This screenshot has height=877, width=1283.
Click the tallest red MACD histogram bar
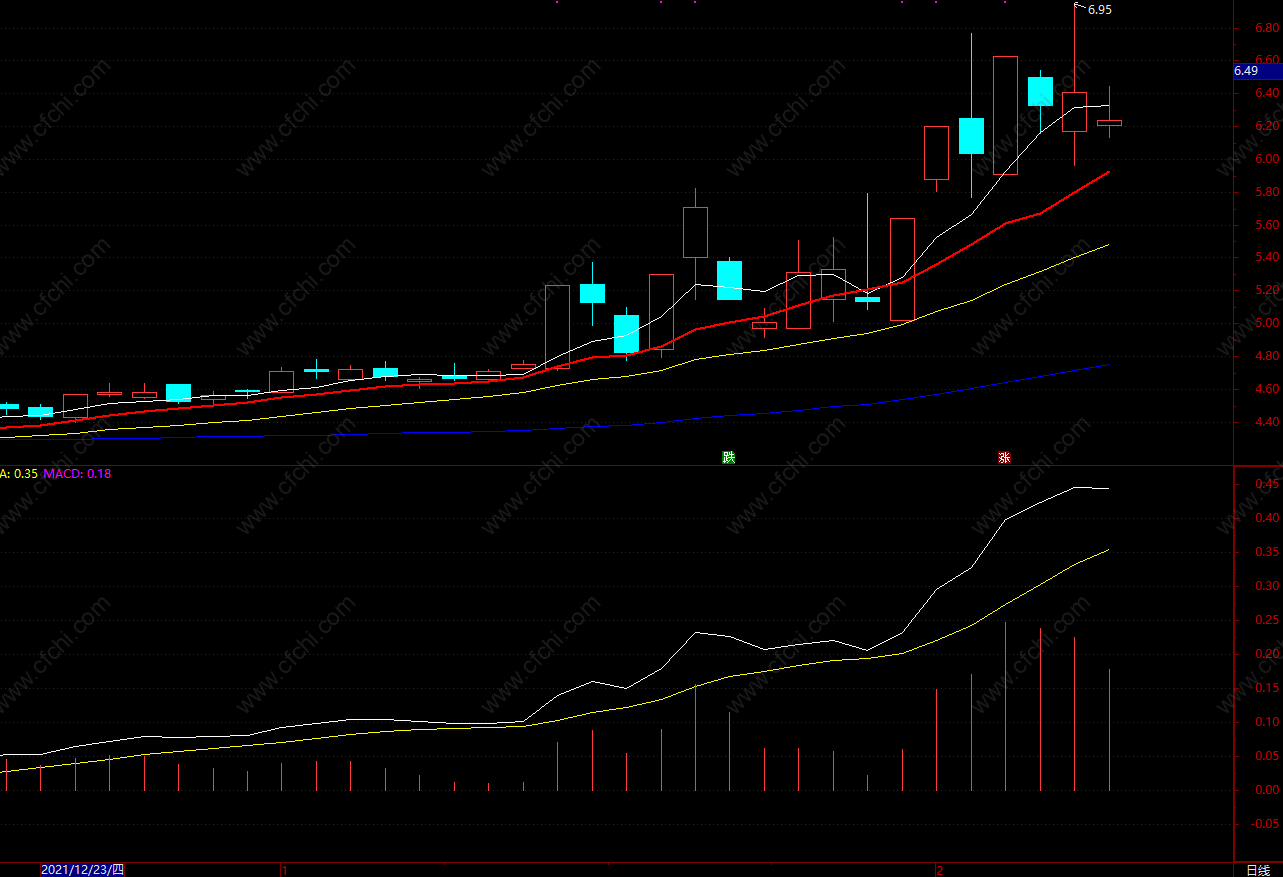click(x=1006, y=706)
